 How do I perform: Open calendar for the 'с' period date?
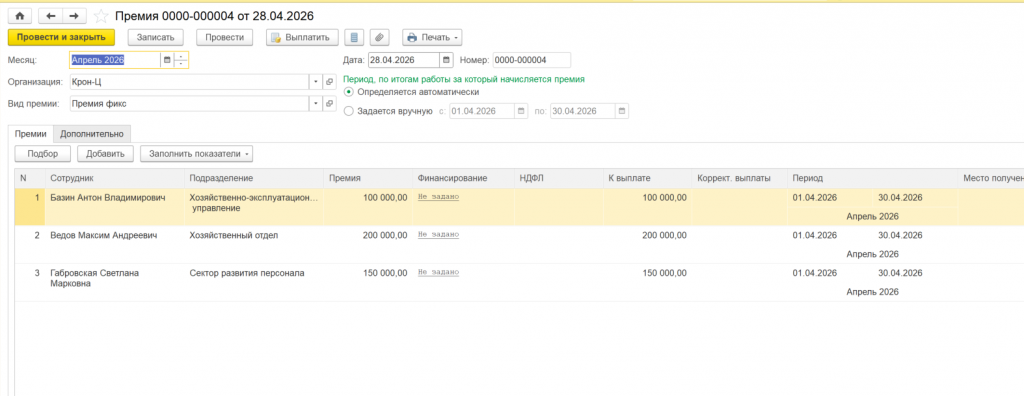[521, 111]
